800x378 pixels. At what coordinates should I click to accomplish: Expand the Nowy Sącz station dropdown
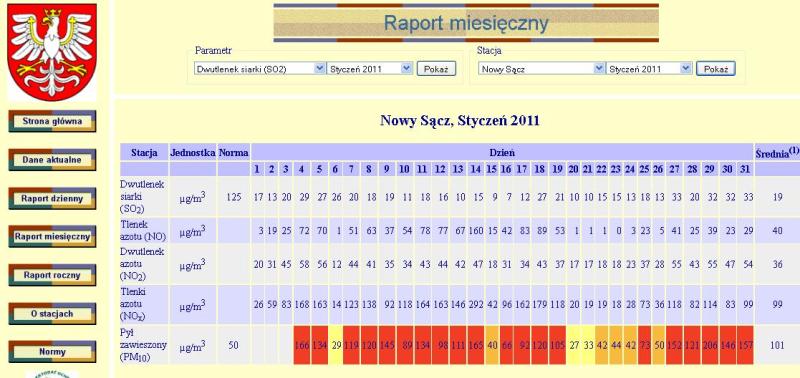[542, 69]
